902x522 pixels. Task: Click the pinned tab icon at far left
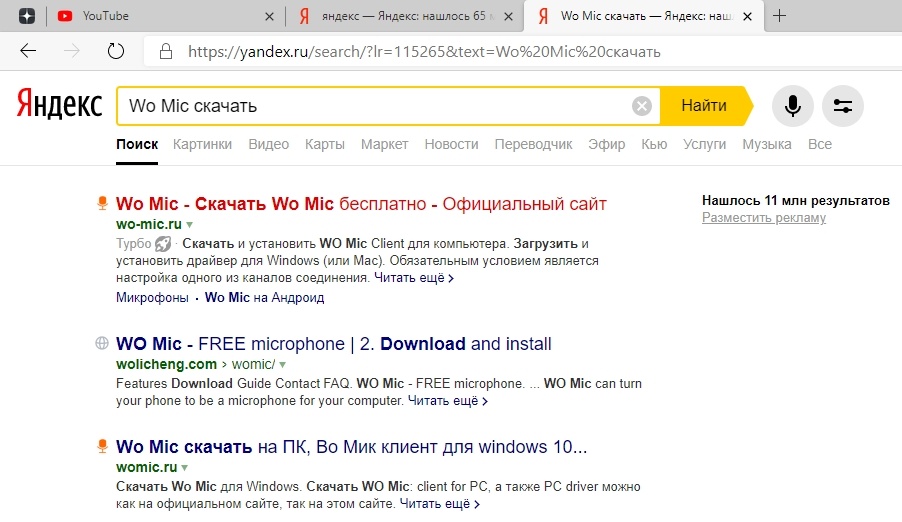[x=26, y=16]
